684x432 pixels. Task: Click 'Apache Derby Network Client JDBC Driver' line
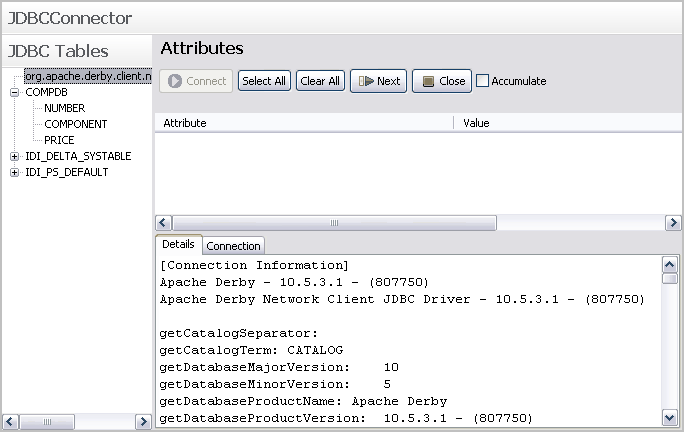click(402, 299)
